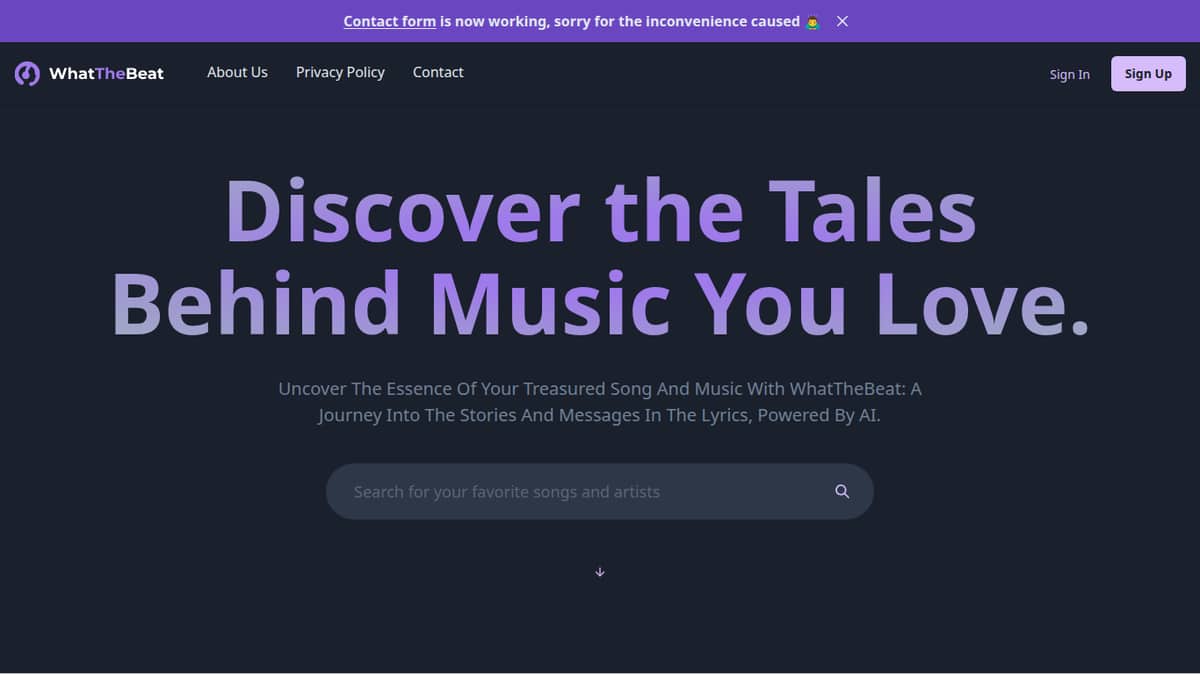Focus the song and artist search field

point(600,491)
